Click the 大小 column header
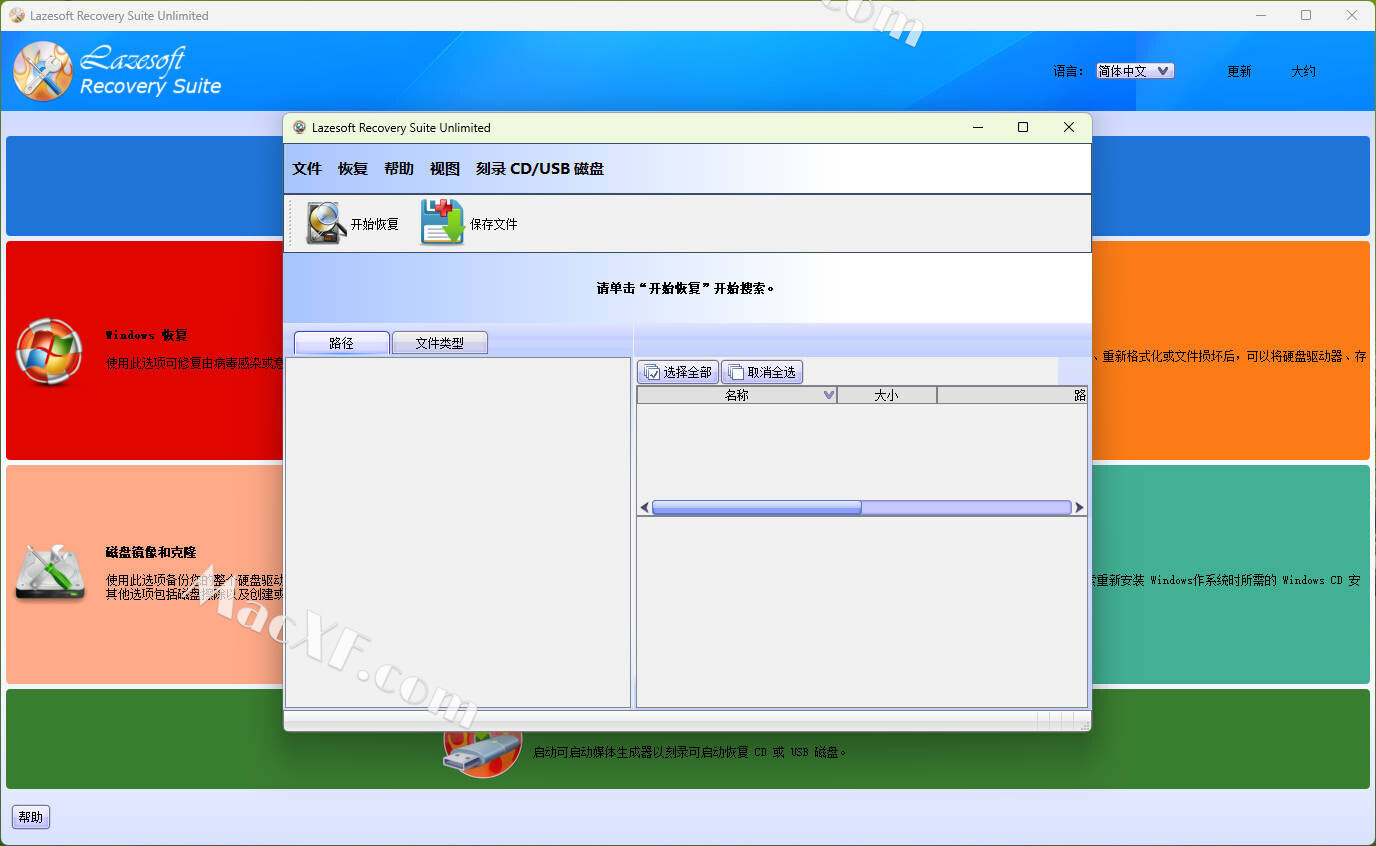 point(886,395)
